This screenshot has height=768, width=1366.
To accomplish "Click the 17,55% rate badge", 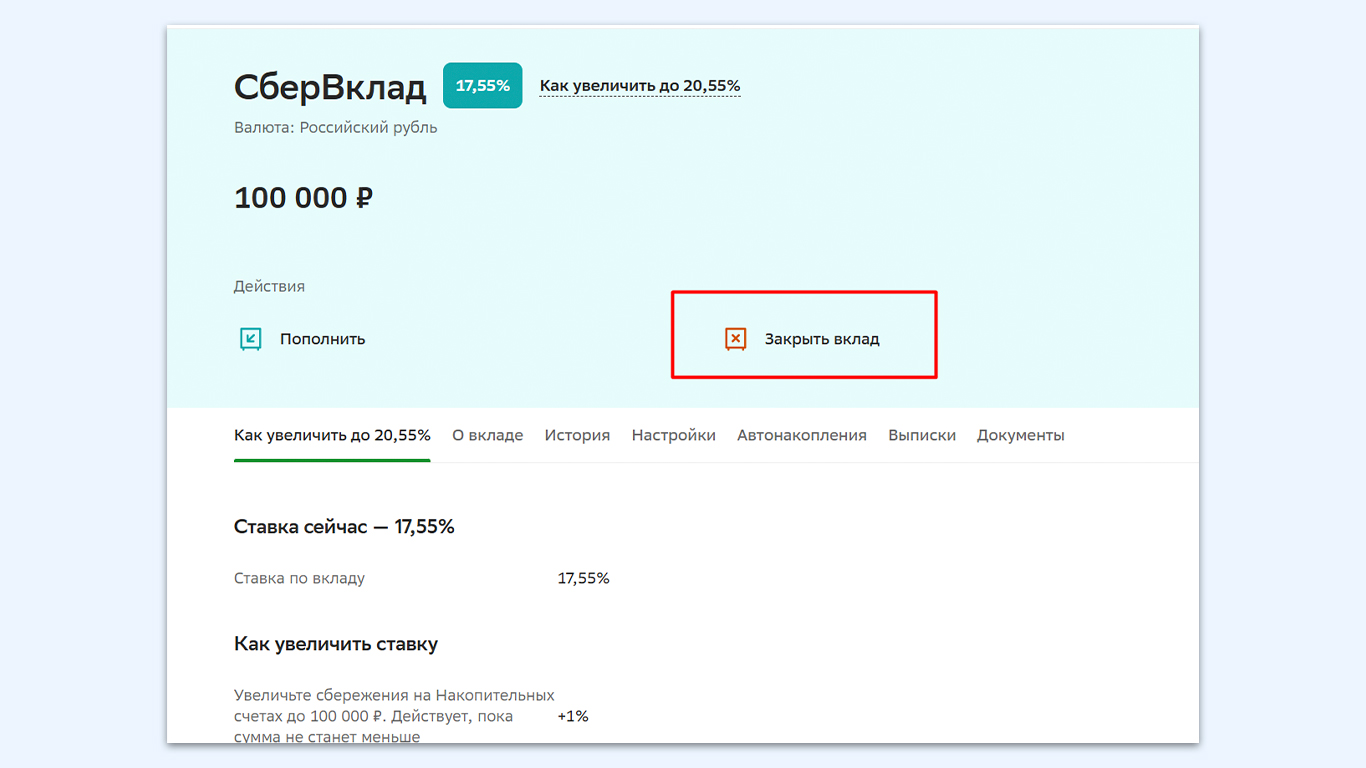I will click(x=482, y=86).
